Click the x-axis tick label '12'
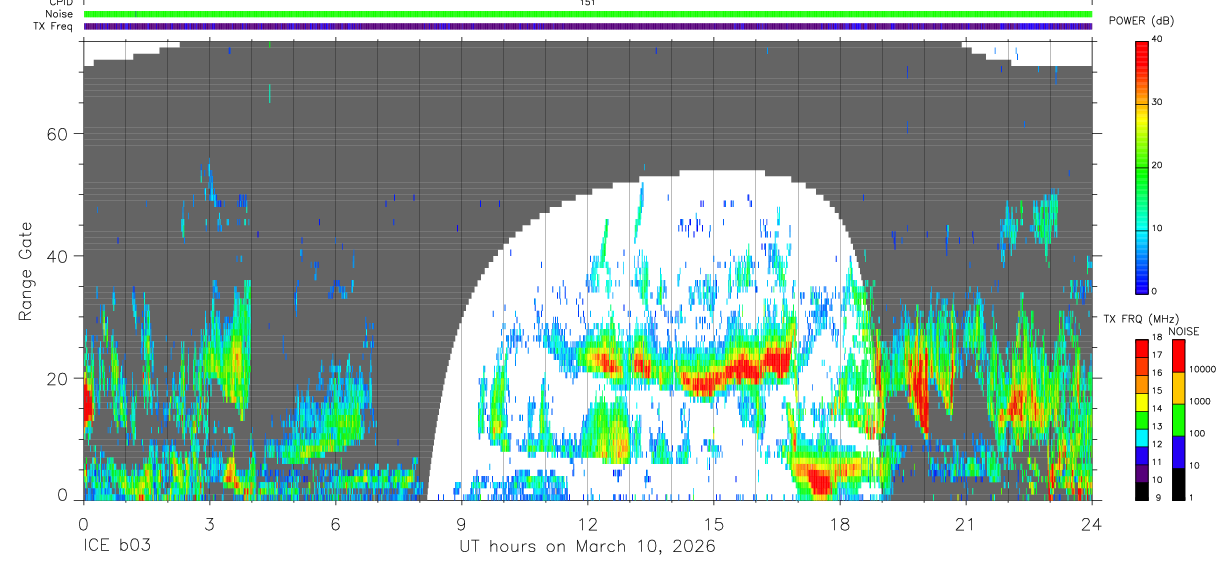This screenshot has height=567, width=1228. click(x=587, y=524)
